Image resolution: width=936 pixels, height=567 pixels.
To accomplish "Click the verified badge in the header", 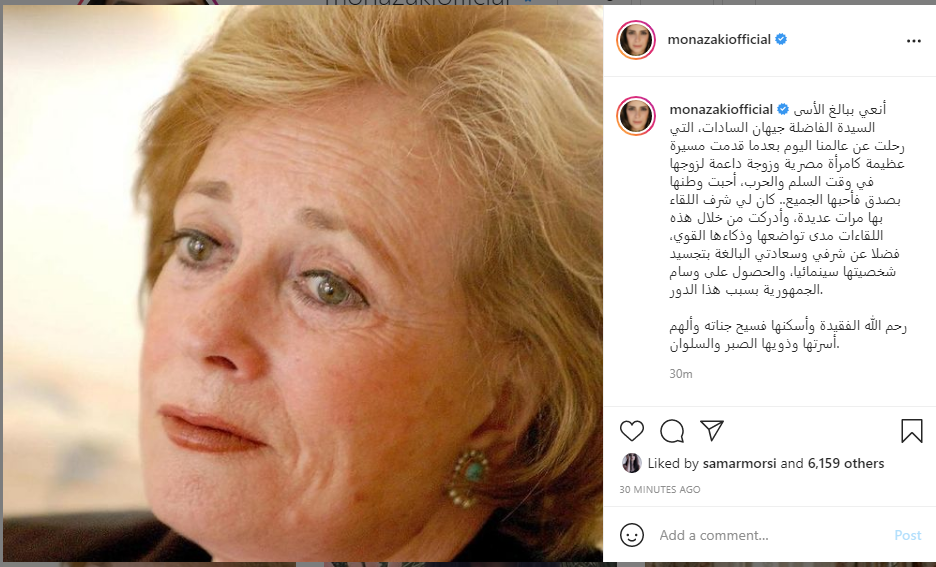I will (781, 39).
